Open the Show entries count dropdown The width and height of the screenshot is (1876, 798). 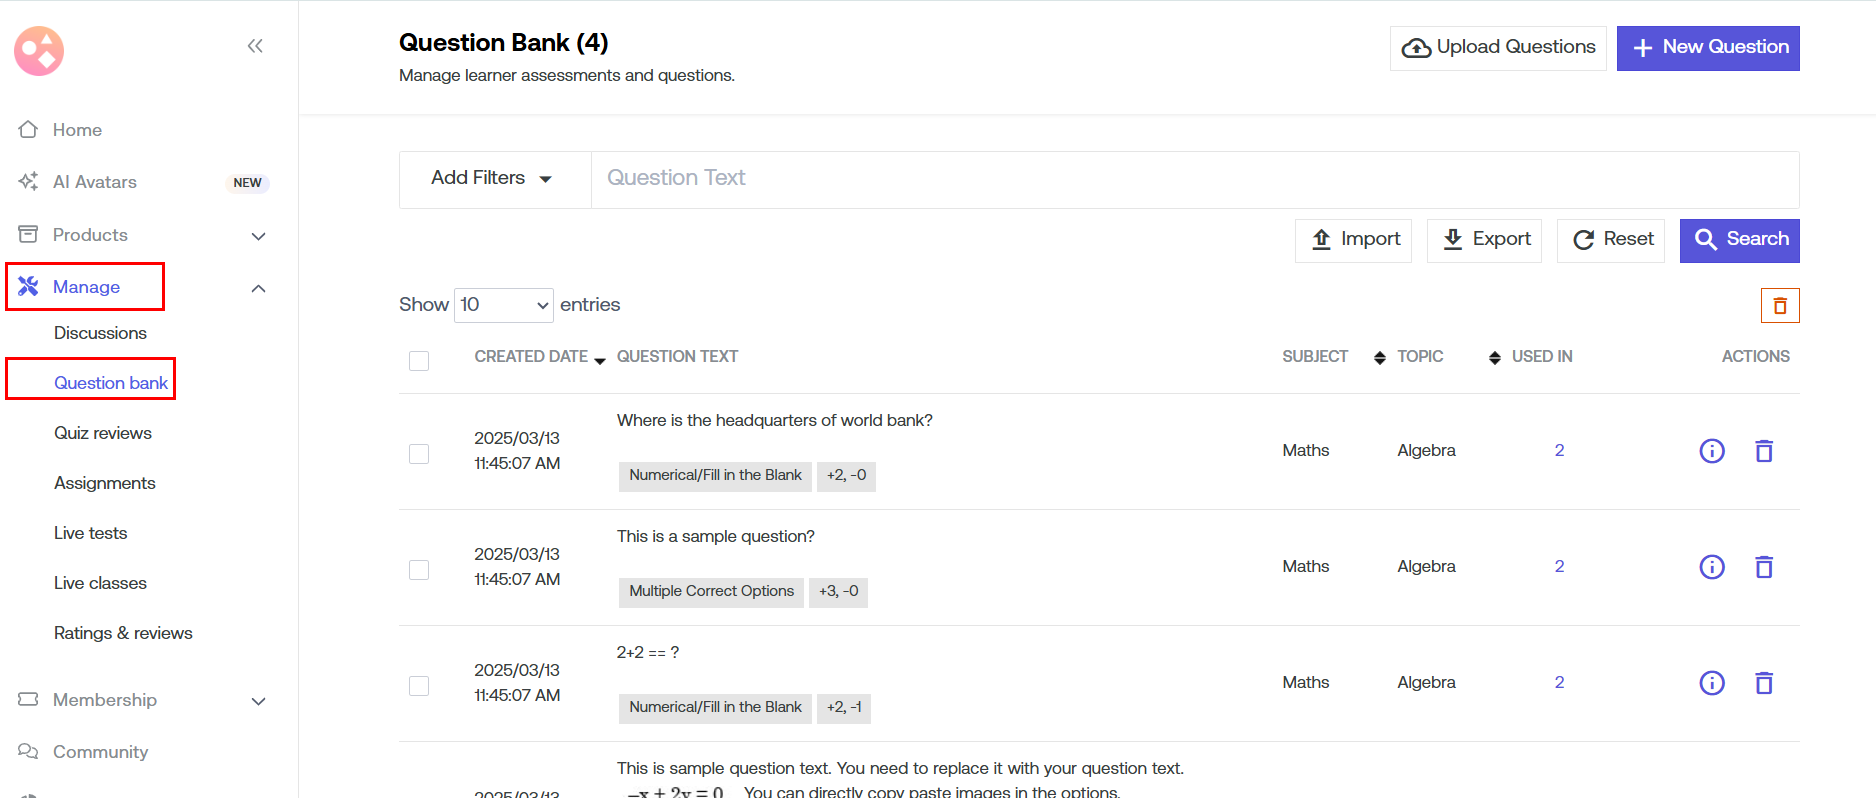click(x=504, y=305)
